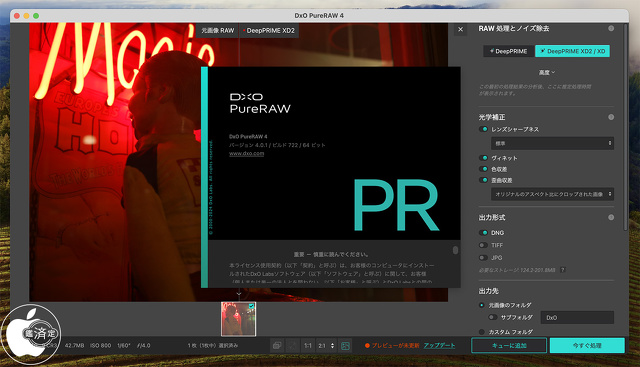This screenshot has width=640, height=367.
Task: Toggle the DNG output format switch
Action: click(x=483, y=232)
